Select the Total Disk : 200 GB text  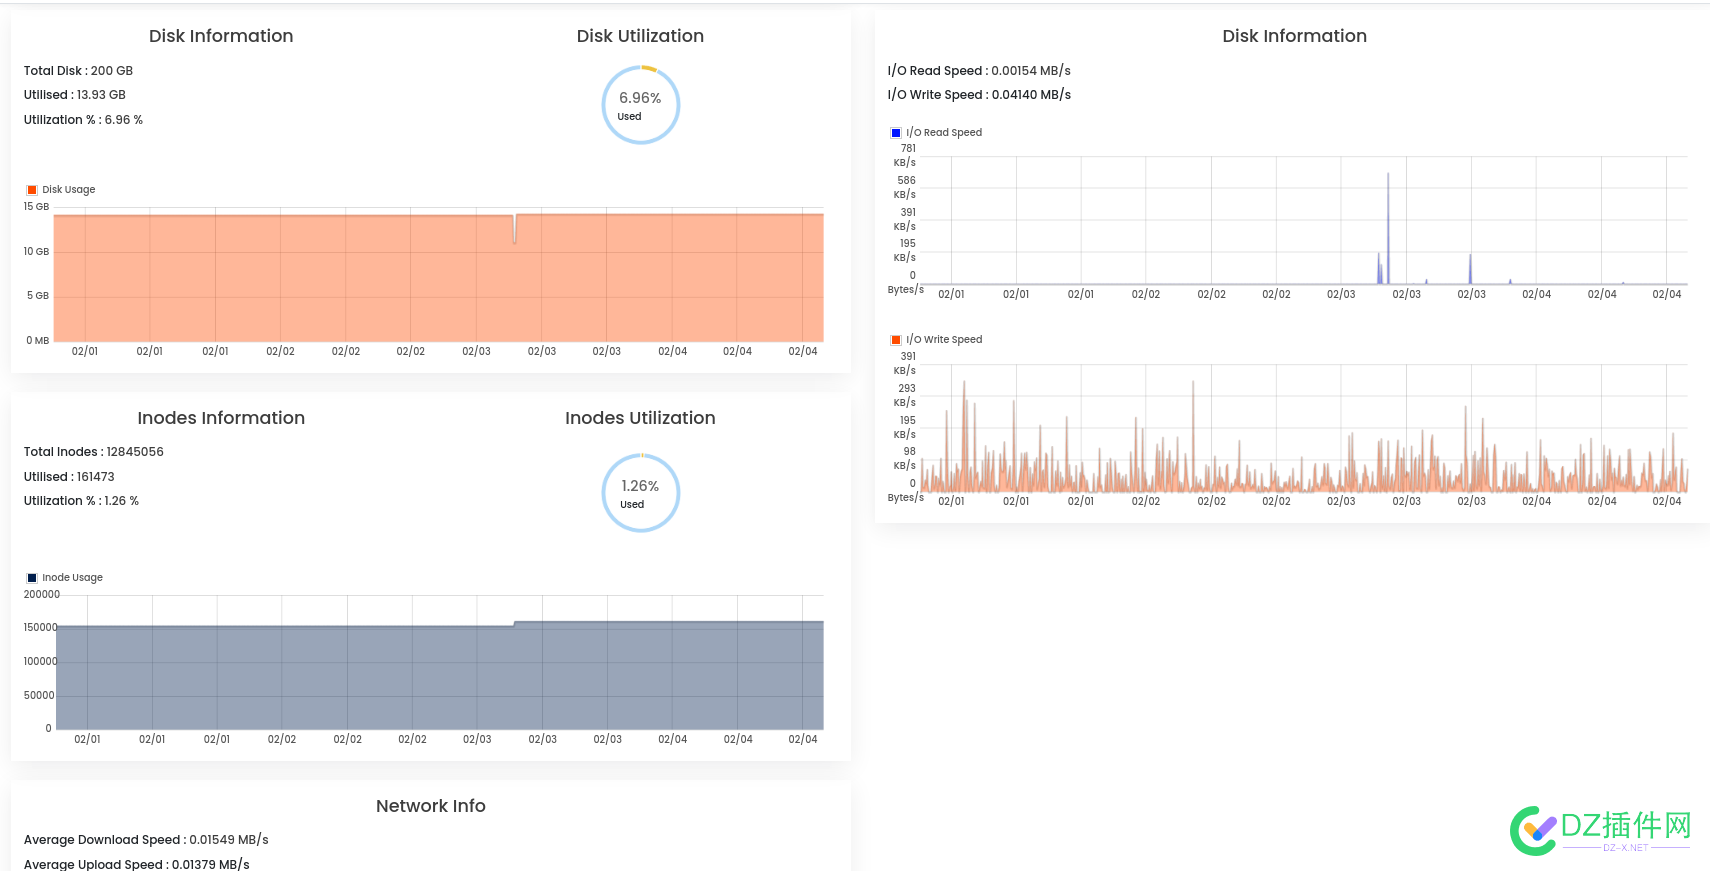78,71
